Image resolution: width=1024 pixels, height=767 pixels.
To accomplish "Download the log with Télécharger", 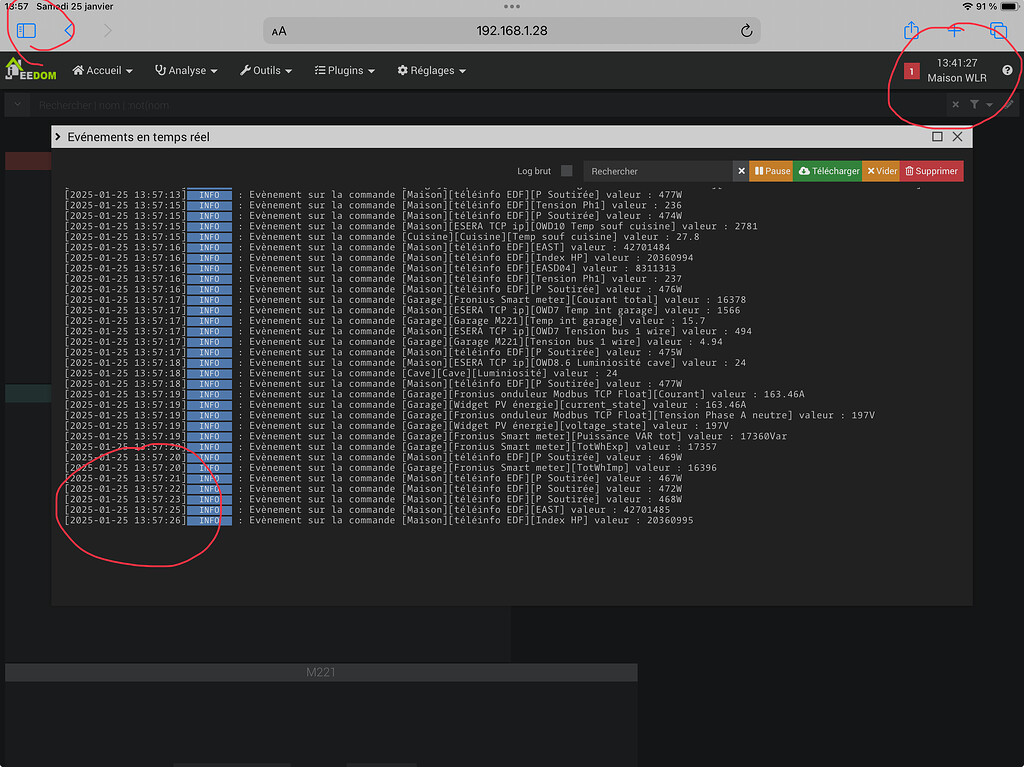I will coord(828,170).
